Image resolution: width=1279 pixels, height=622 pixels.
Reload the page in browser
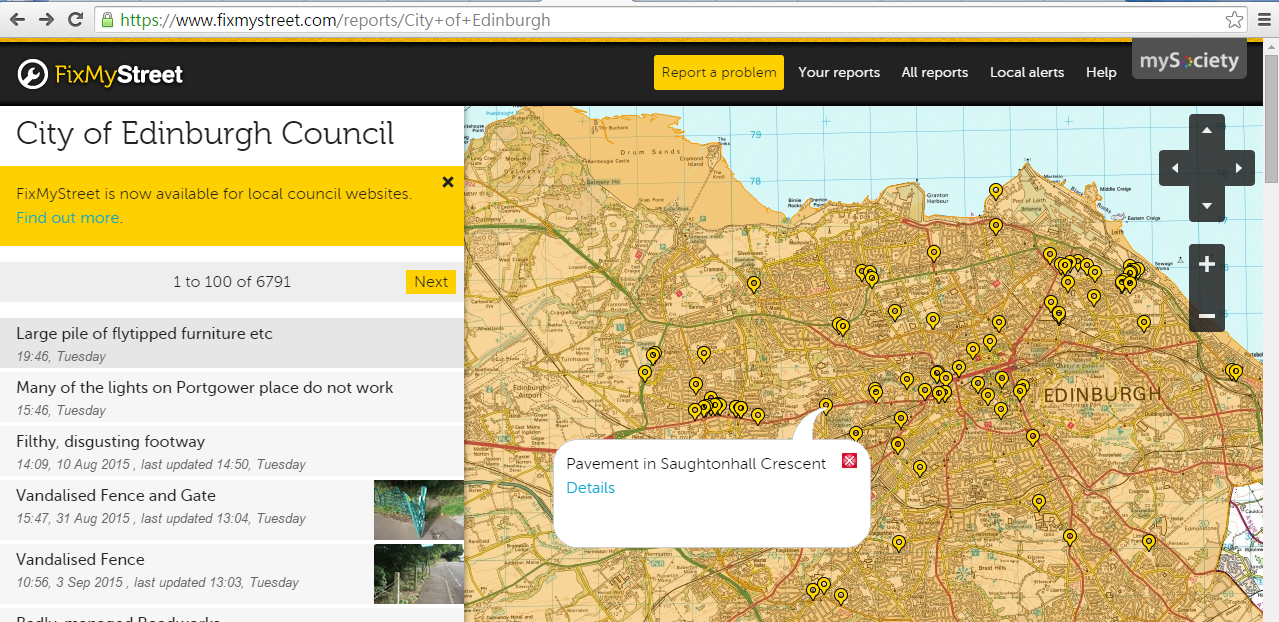(x=75, y=20)
